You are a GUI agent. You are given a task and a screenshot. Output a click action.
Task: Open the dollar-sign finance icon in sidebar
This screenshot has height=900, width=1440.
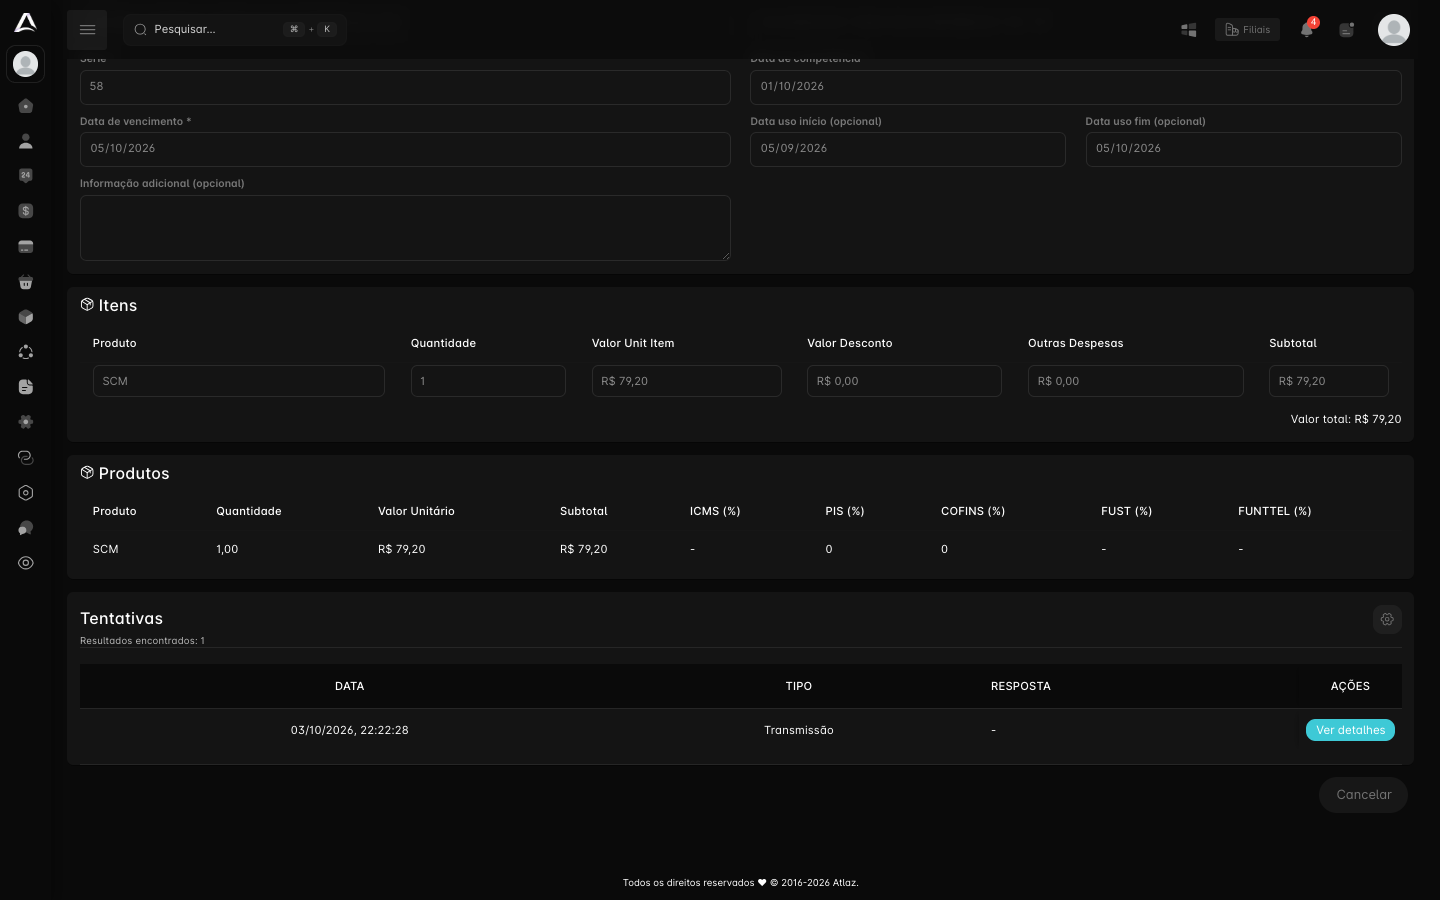pyautogui.click(x=26, y=211)
